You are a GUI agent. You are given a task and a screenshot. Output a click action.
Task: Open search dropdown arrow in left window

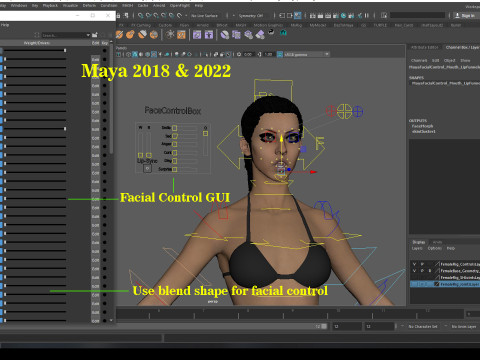pos(88,35)
